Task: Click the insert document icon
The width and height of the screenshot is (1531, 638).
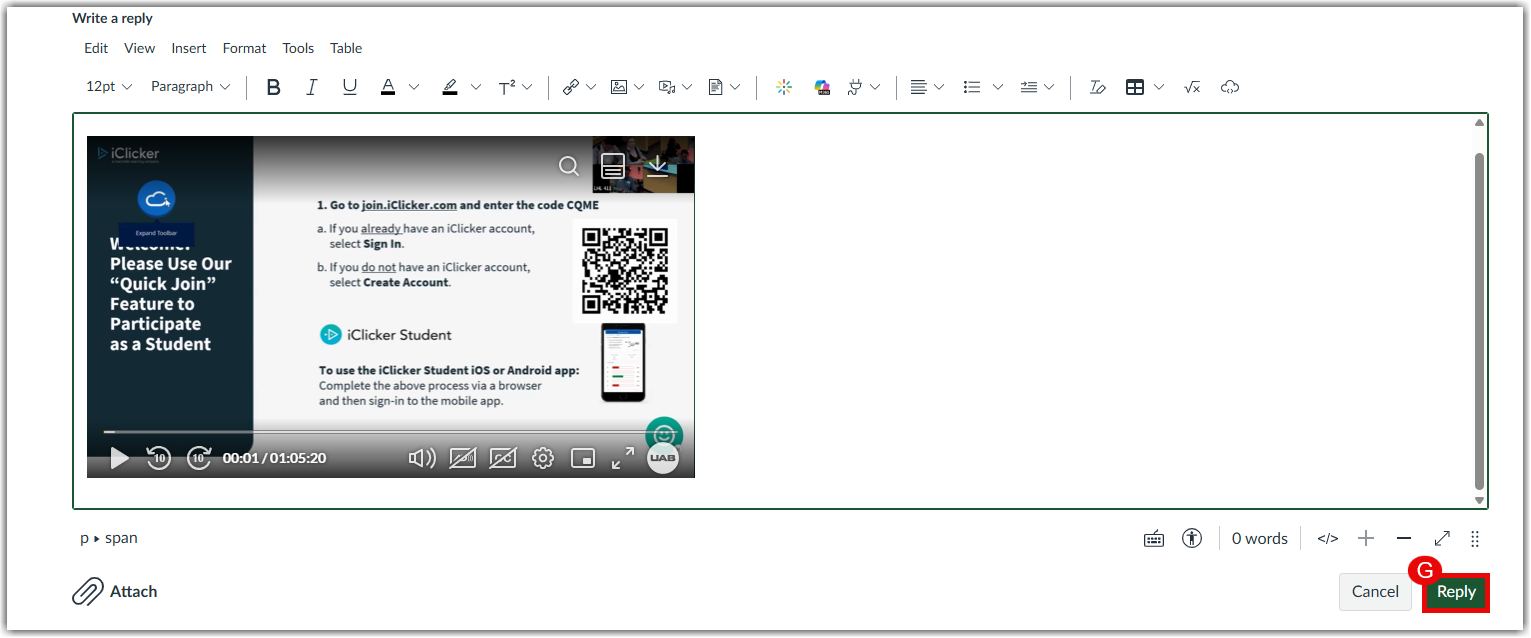Action: [x=715, y=87]
